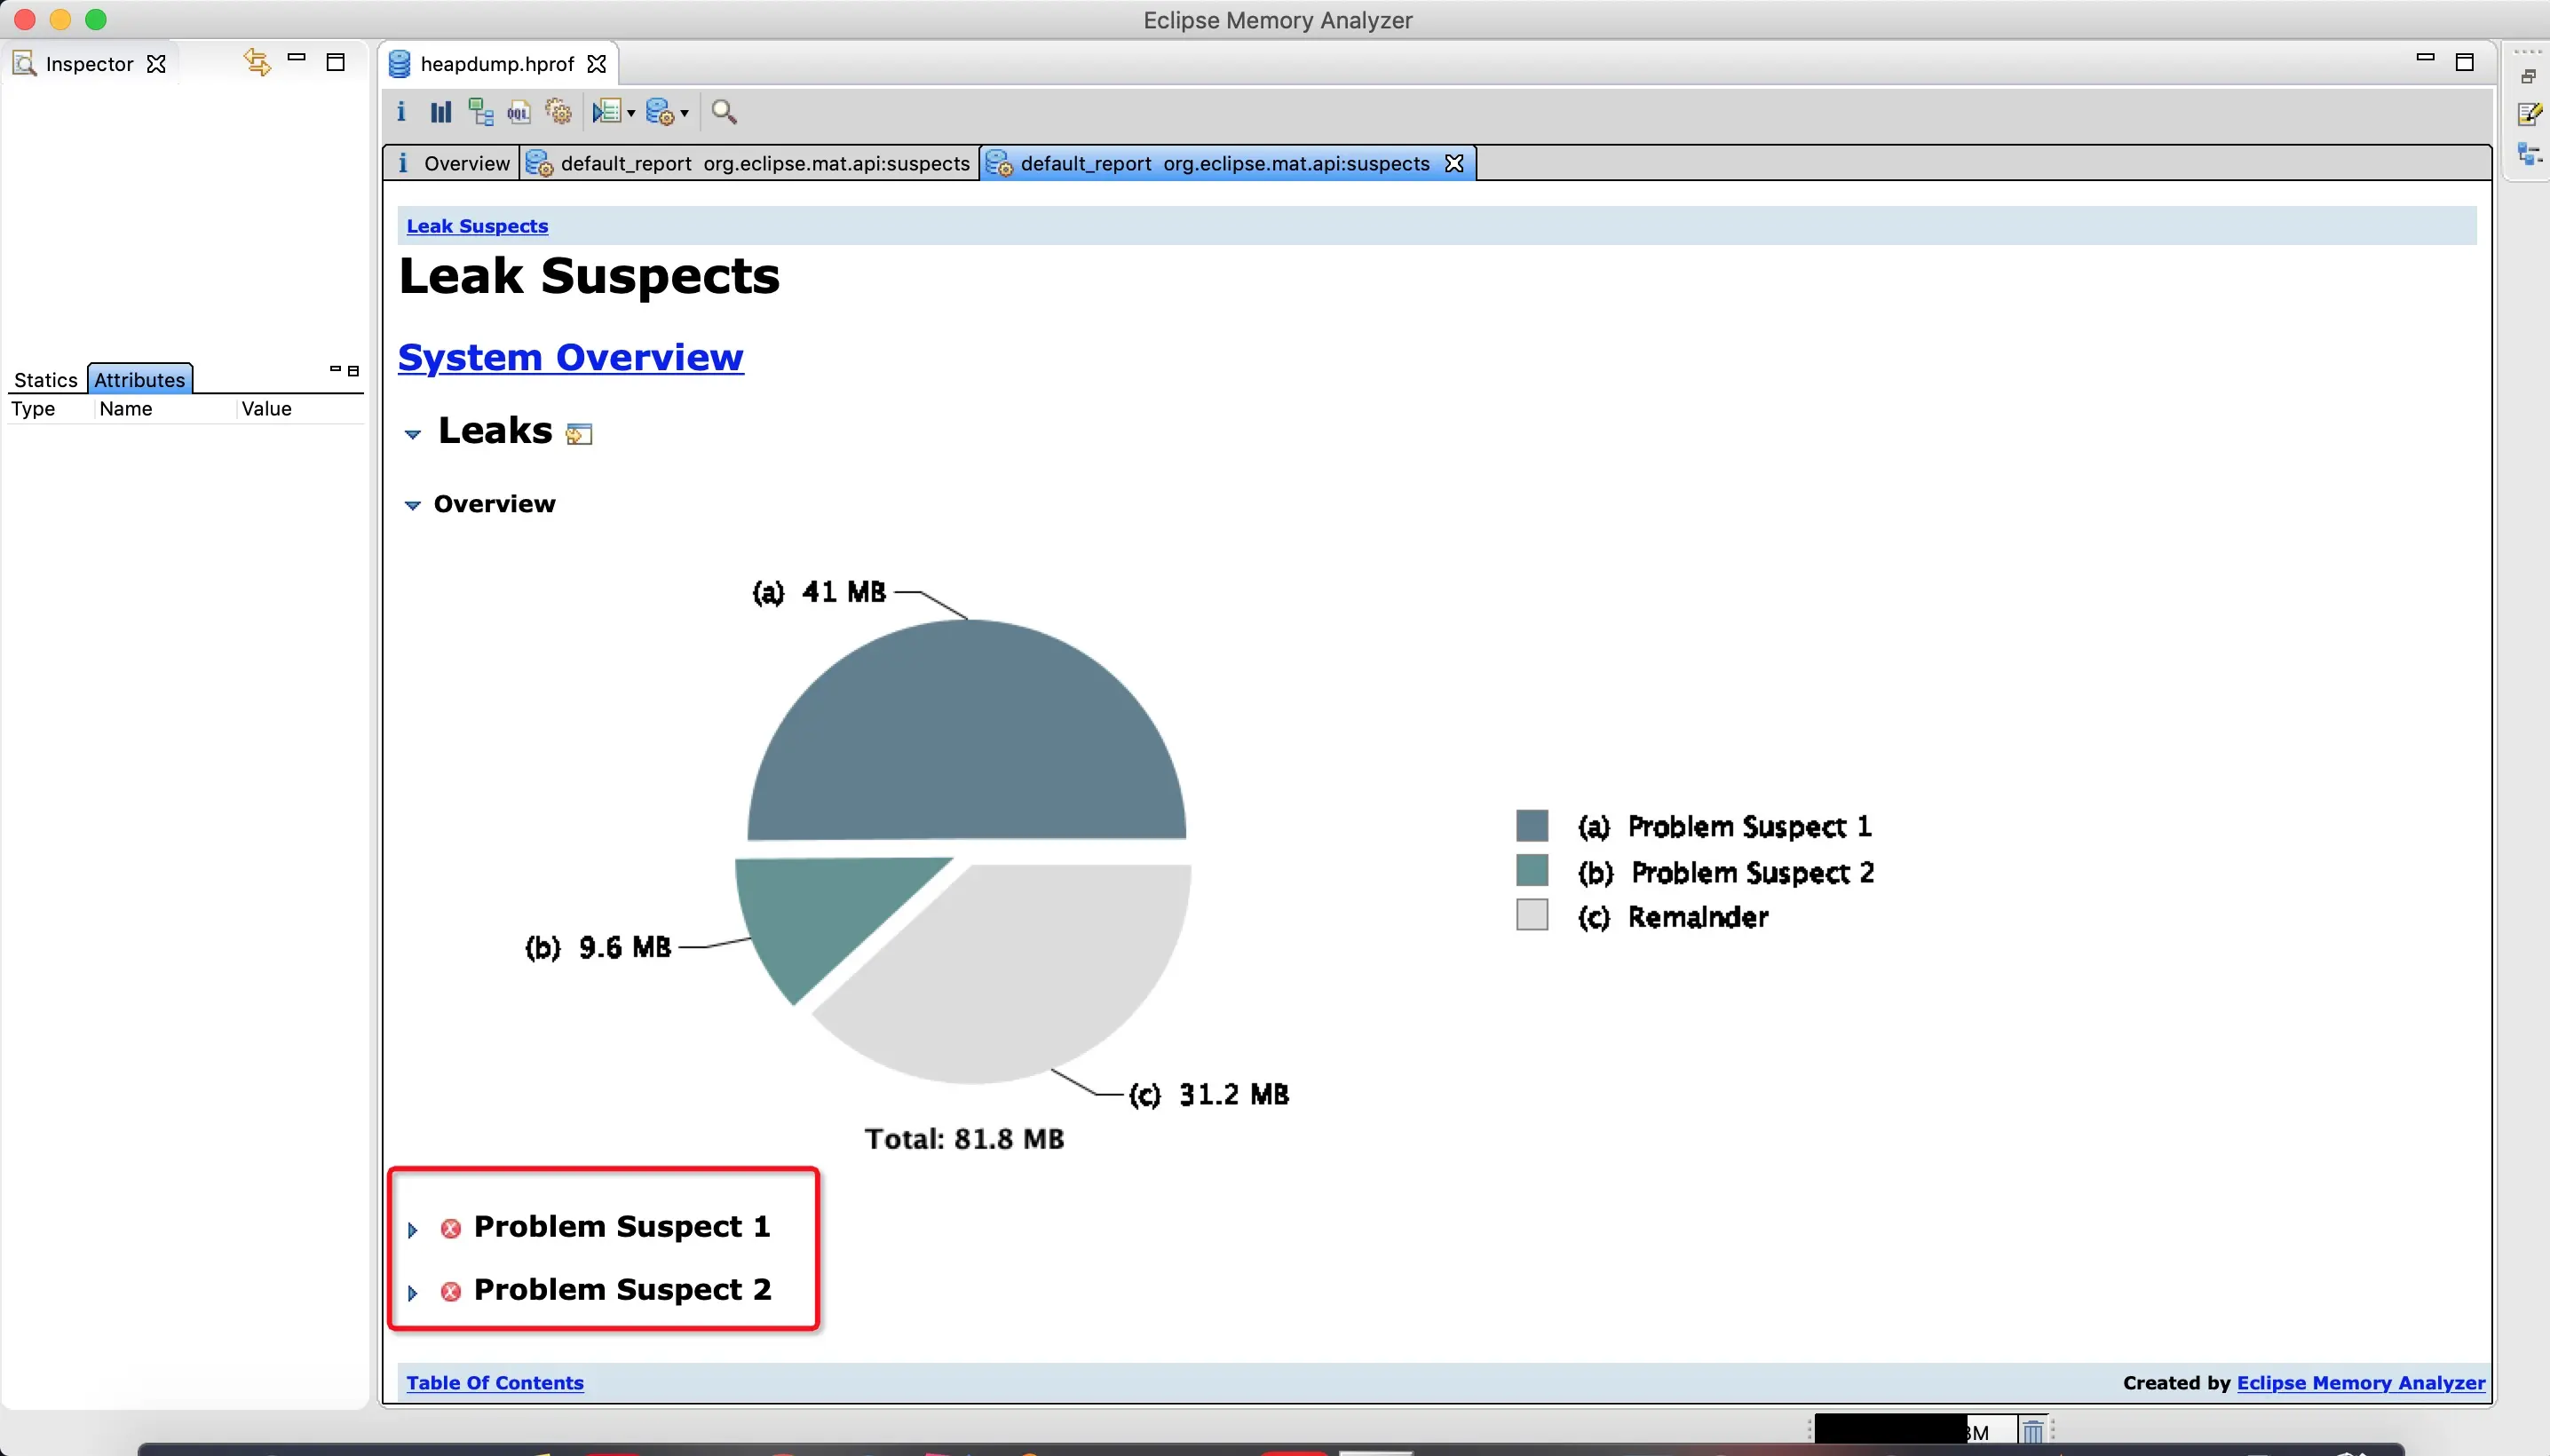Open the Dominator Tree view icon
The height and width of the screenshot is (1456, 2550).
pos(481,112)
